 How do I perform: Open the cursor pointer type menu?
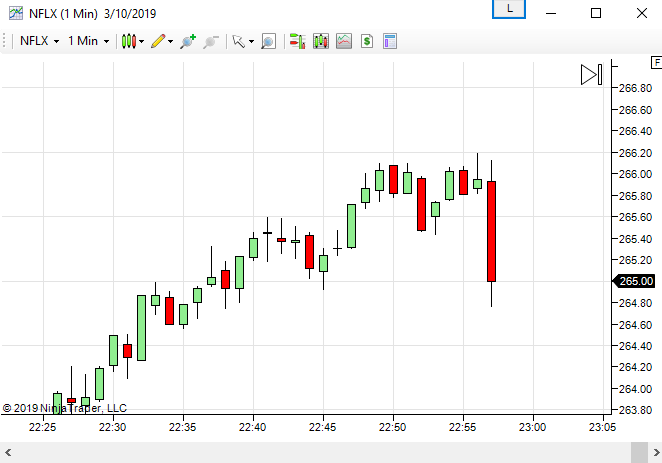point(242,41)
